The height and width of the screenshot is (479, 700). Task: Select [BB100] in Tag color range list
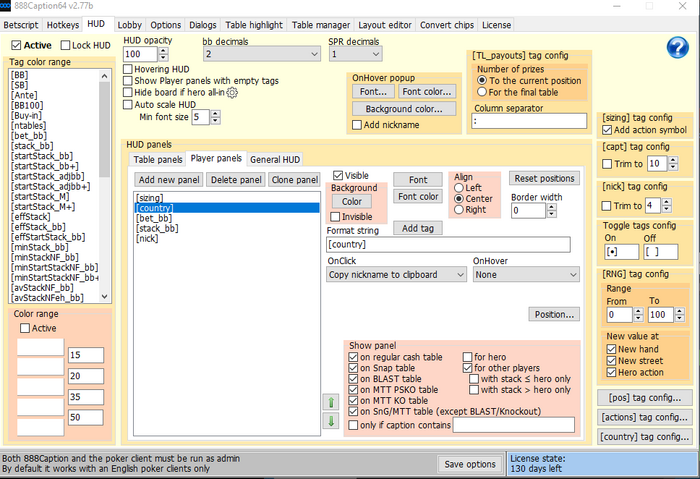click(27, 105)
